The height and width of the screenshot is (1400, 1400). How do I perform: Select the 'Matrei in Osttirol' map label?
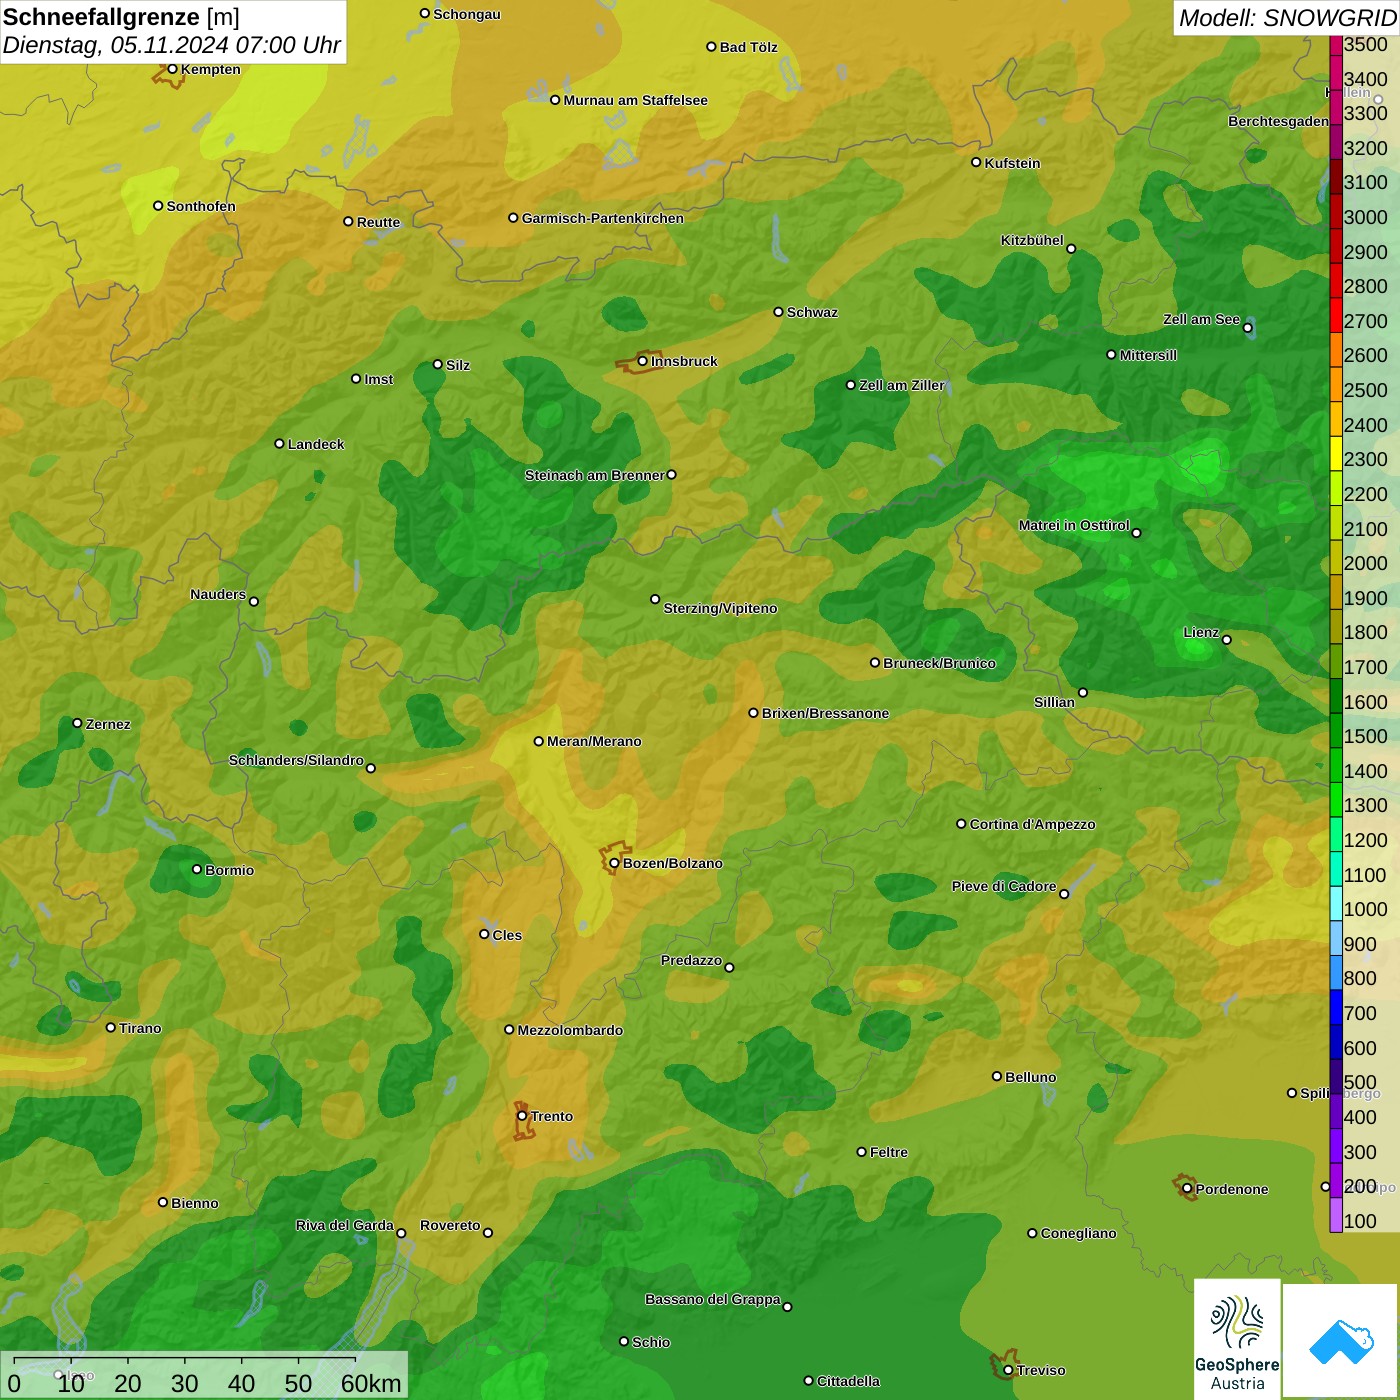click(1074, 525)
